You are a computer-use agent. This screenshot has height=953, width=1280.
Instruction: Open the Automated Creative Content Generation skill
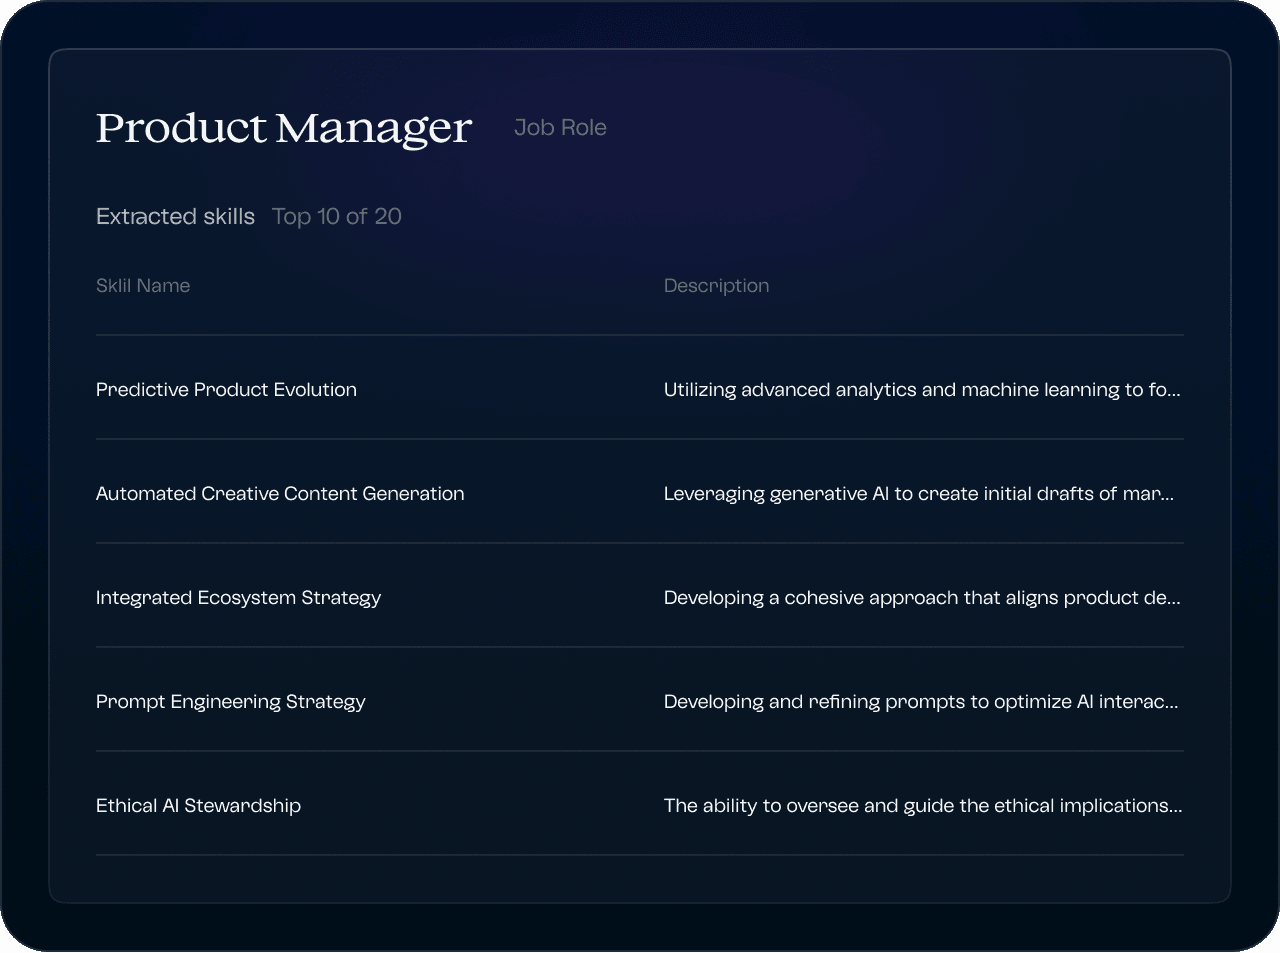pyautogui.click(x=280, y=494)
